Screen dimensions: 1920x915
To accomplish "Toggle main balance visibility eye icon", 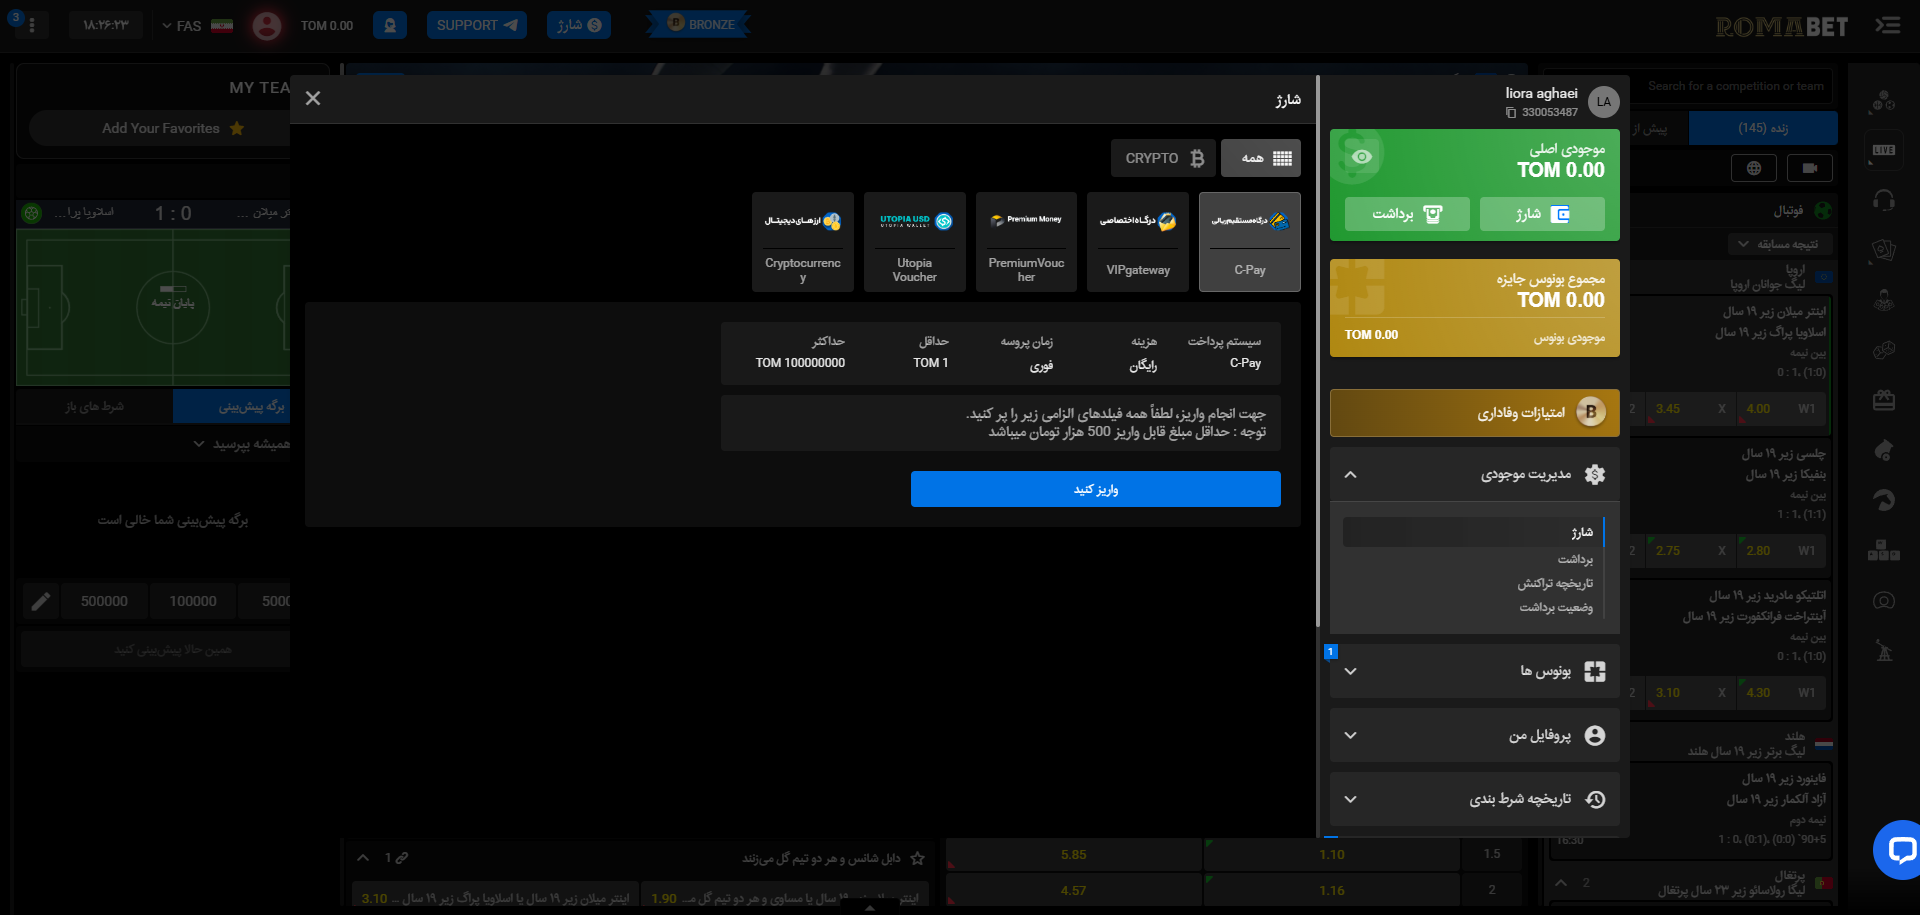I will click(1361, 157).
